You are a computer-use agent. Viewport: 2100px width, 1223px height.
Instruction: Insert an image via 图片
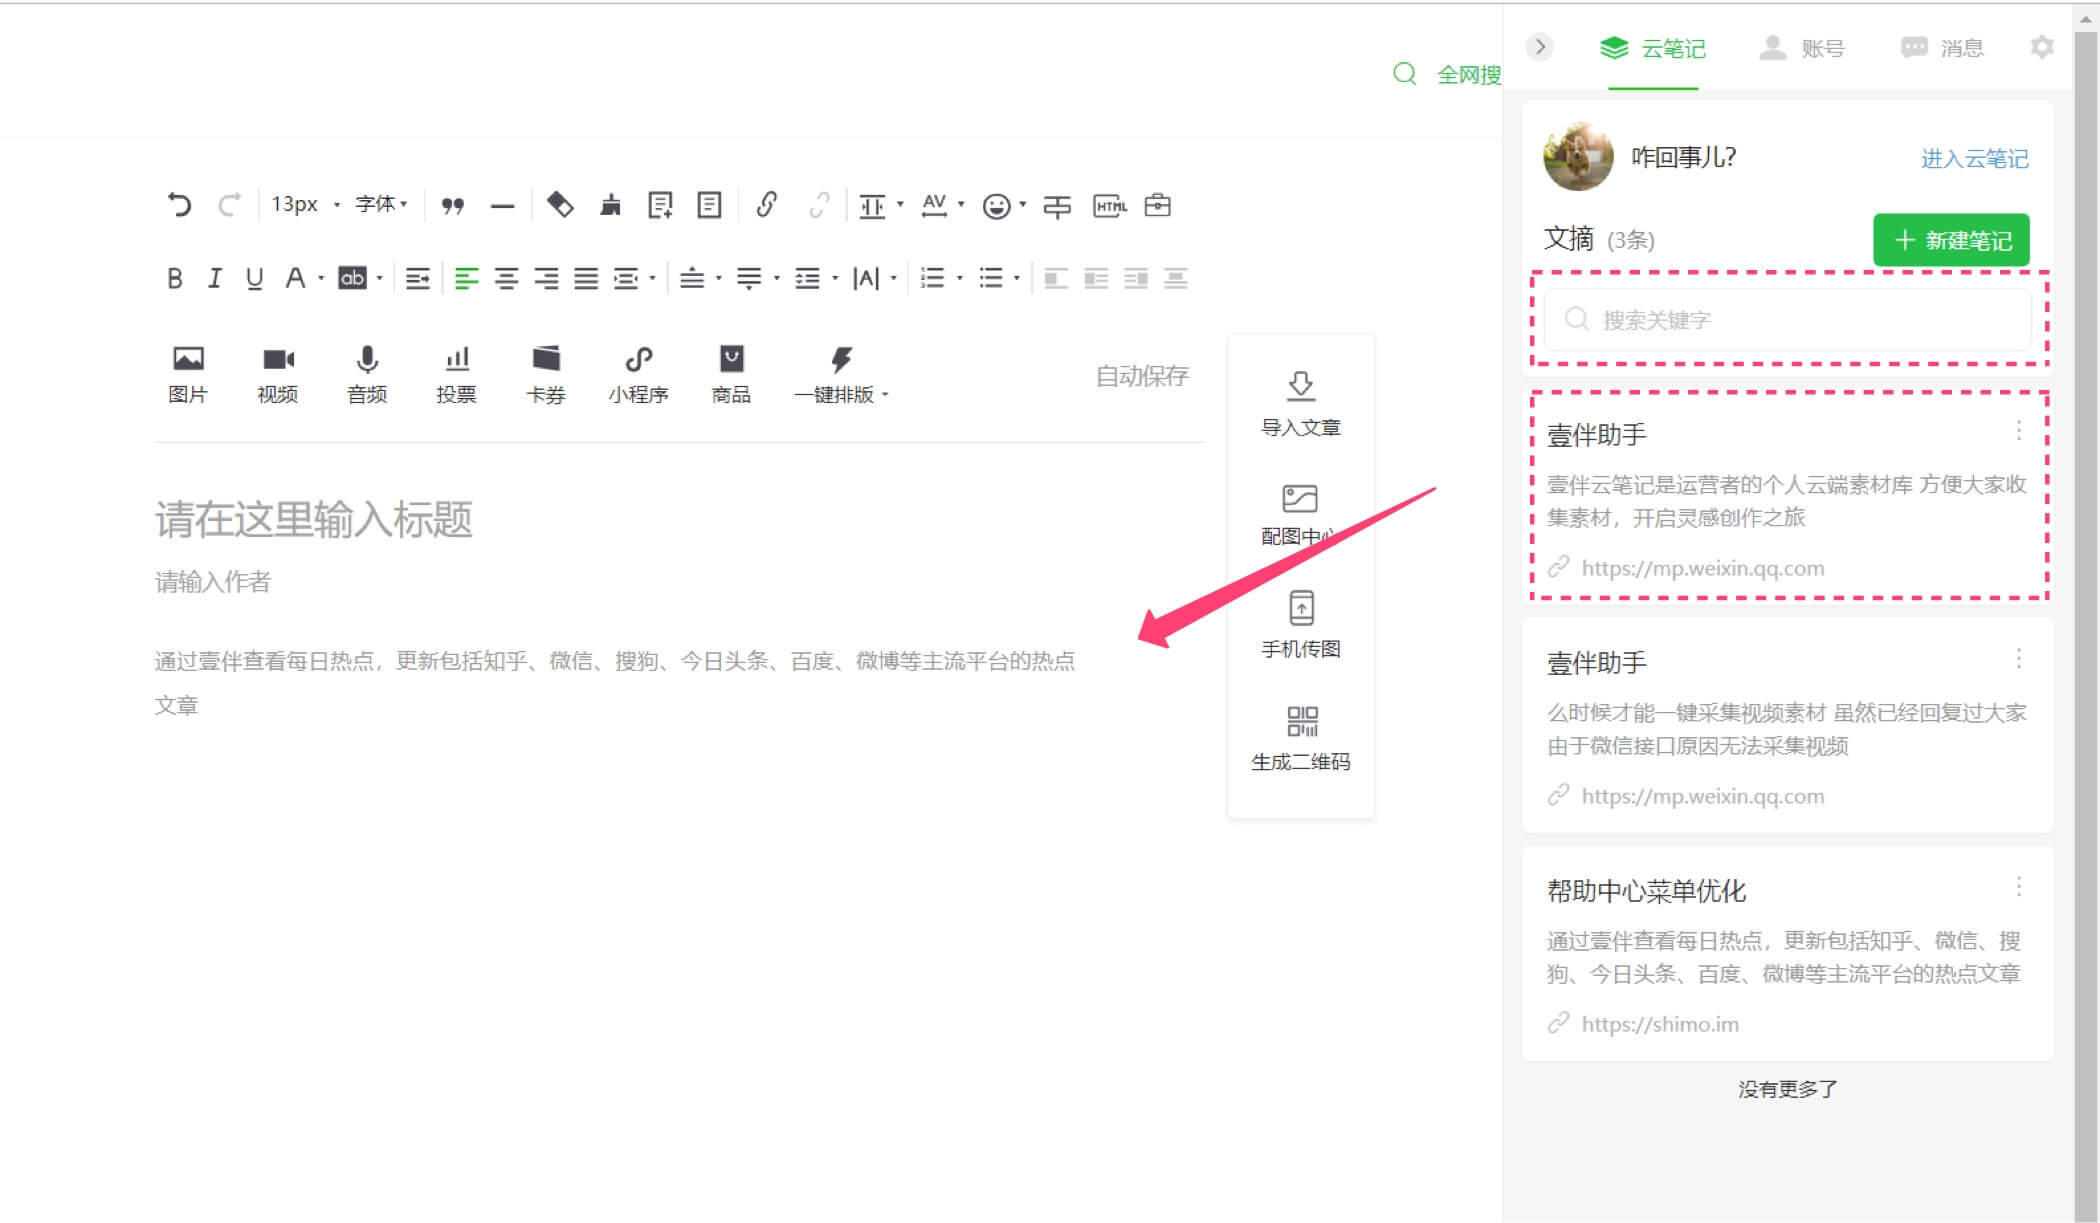tap(188, 374)
